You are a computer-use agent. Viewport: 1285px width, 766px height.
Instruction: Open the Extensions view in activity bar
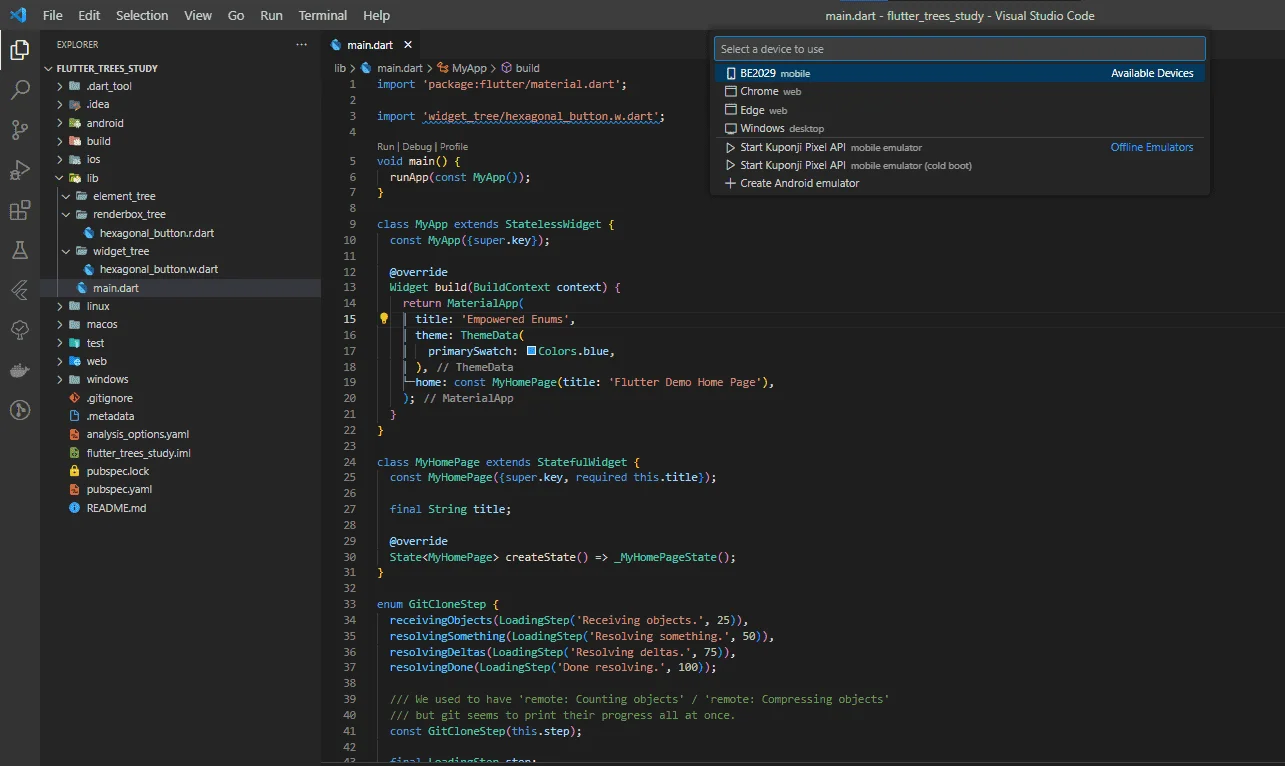click(x=19, y=210)
